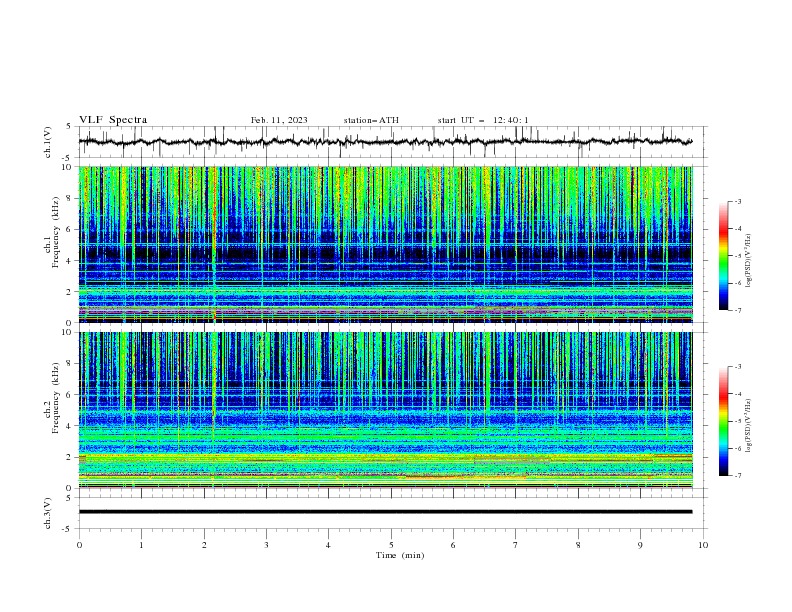Click the "0" time axis tick label
Image resolution: width=792 pixels, height=612 pixels.
79,545
